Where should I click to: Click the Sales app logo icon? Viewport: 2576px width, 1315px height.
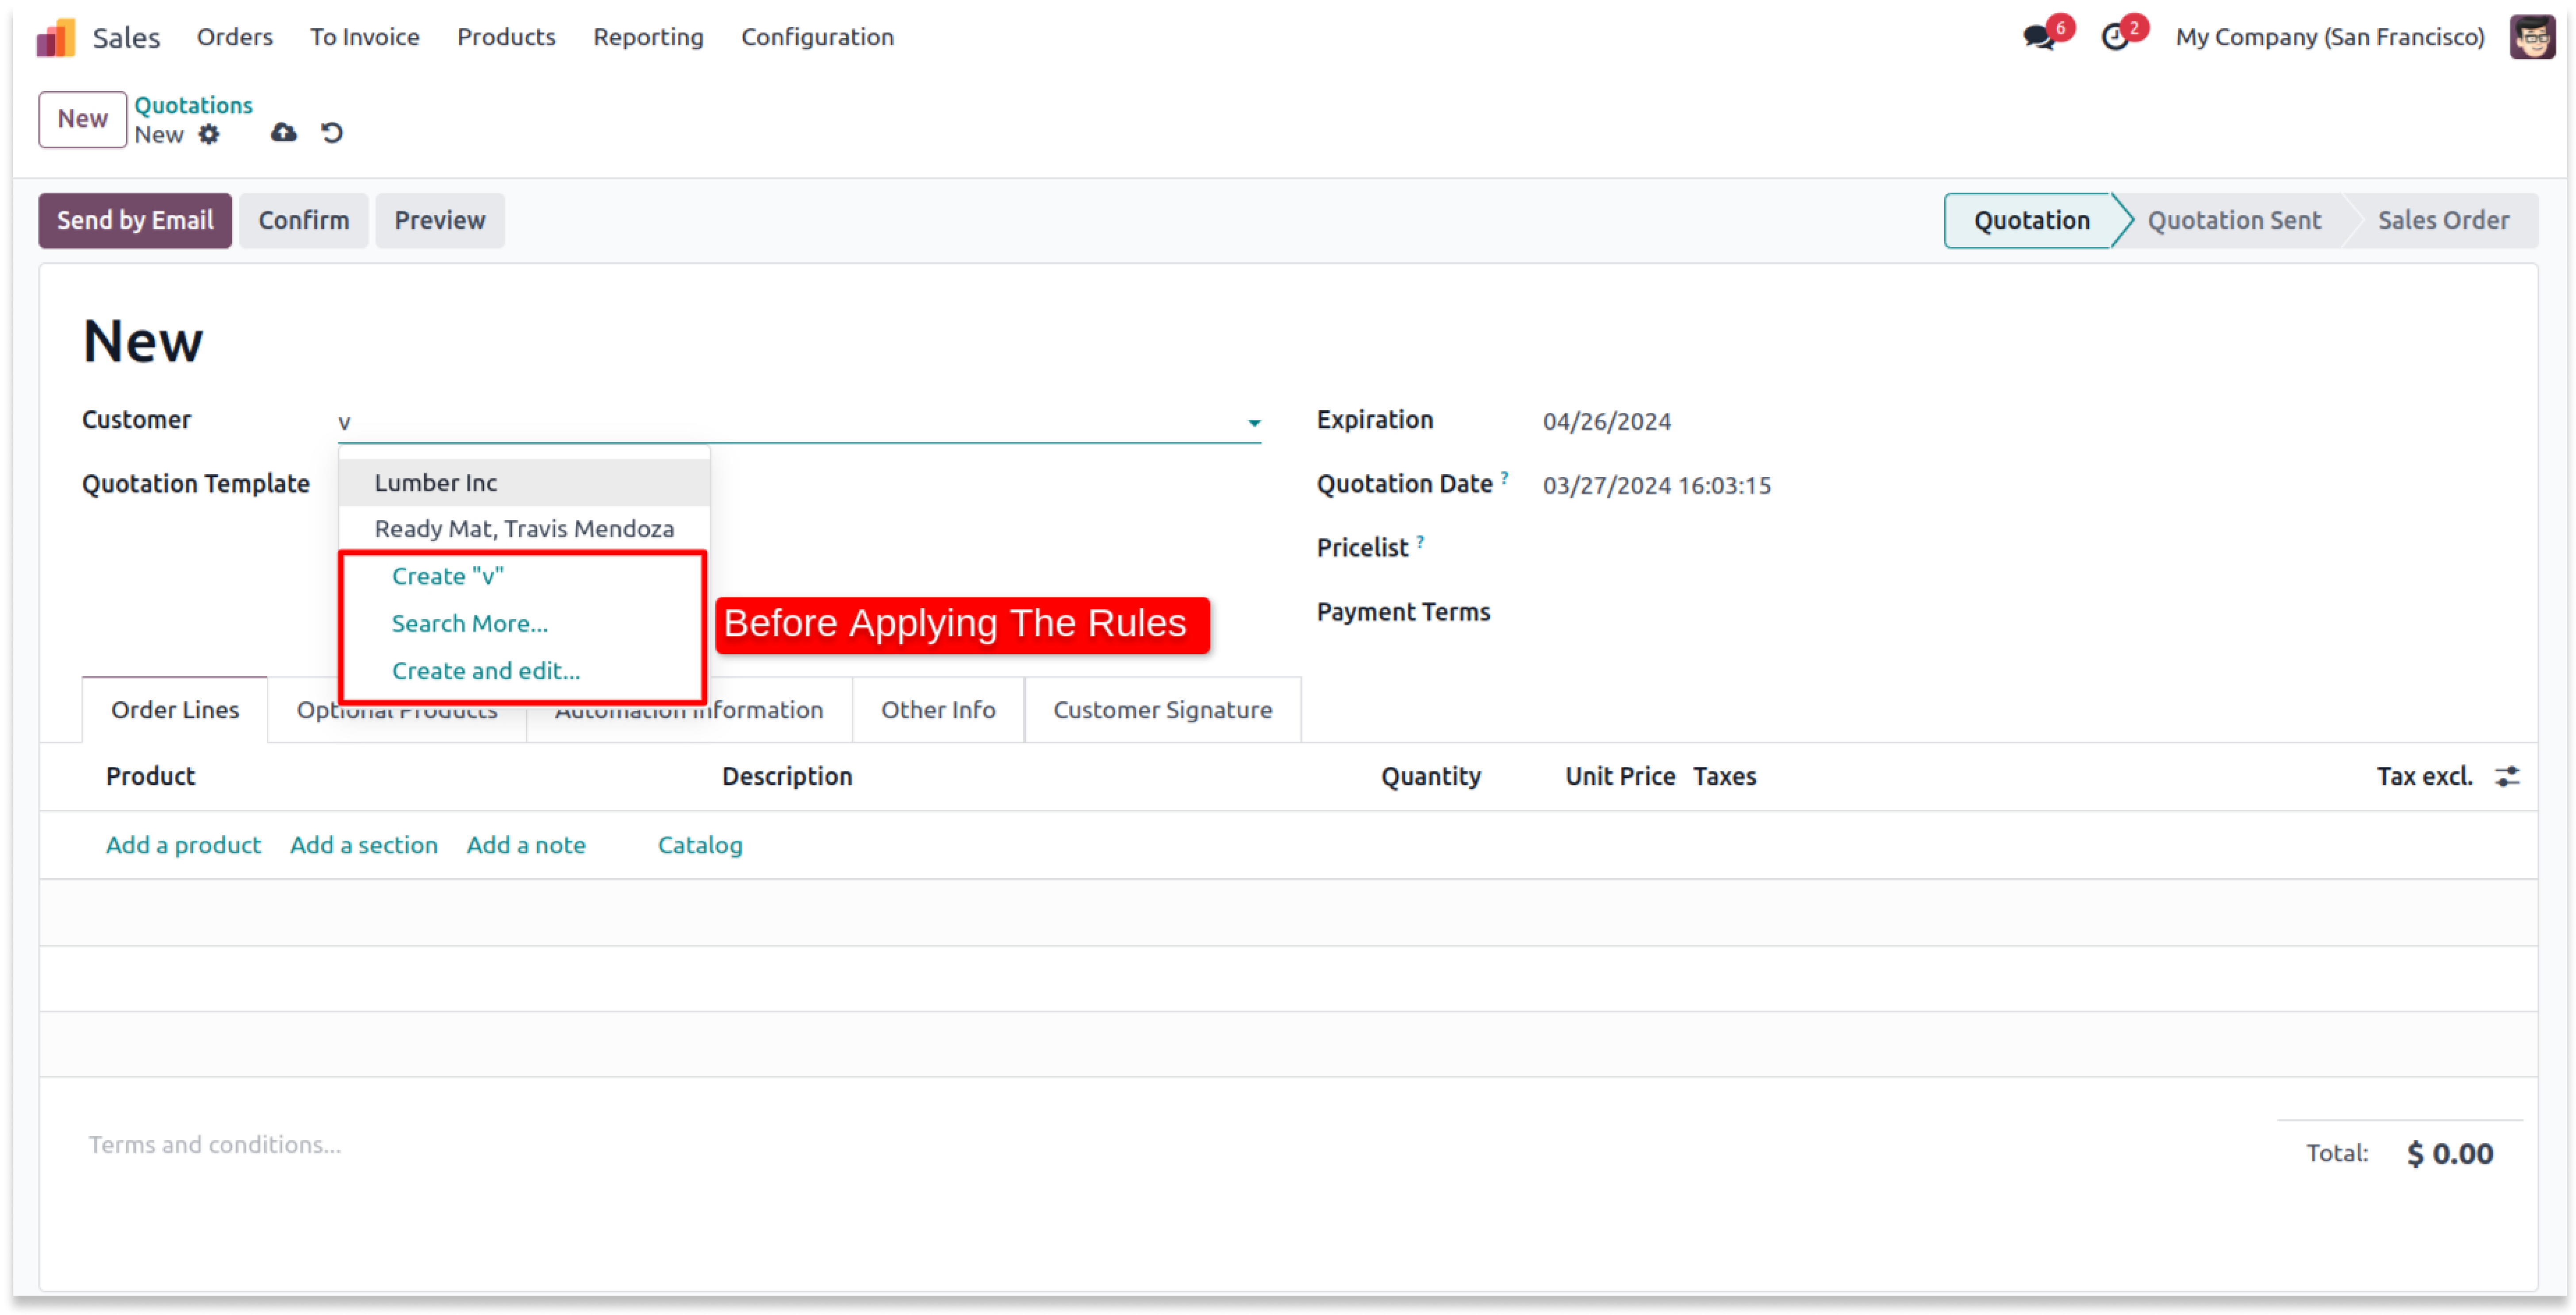[56, 38]
